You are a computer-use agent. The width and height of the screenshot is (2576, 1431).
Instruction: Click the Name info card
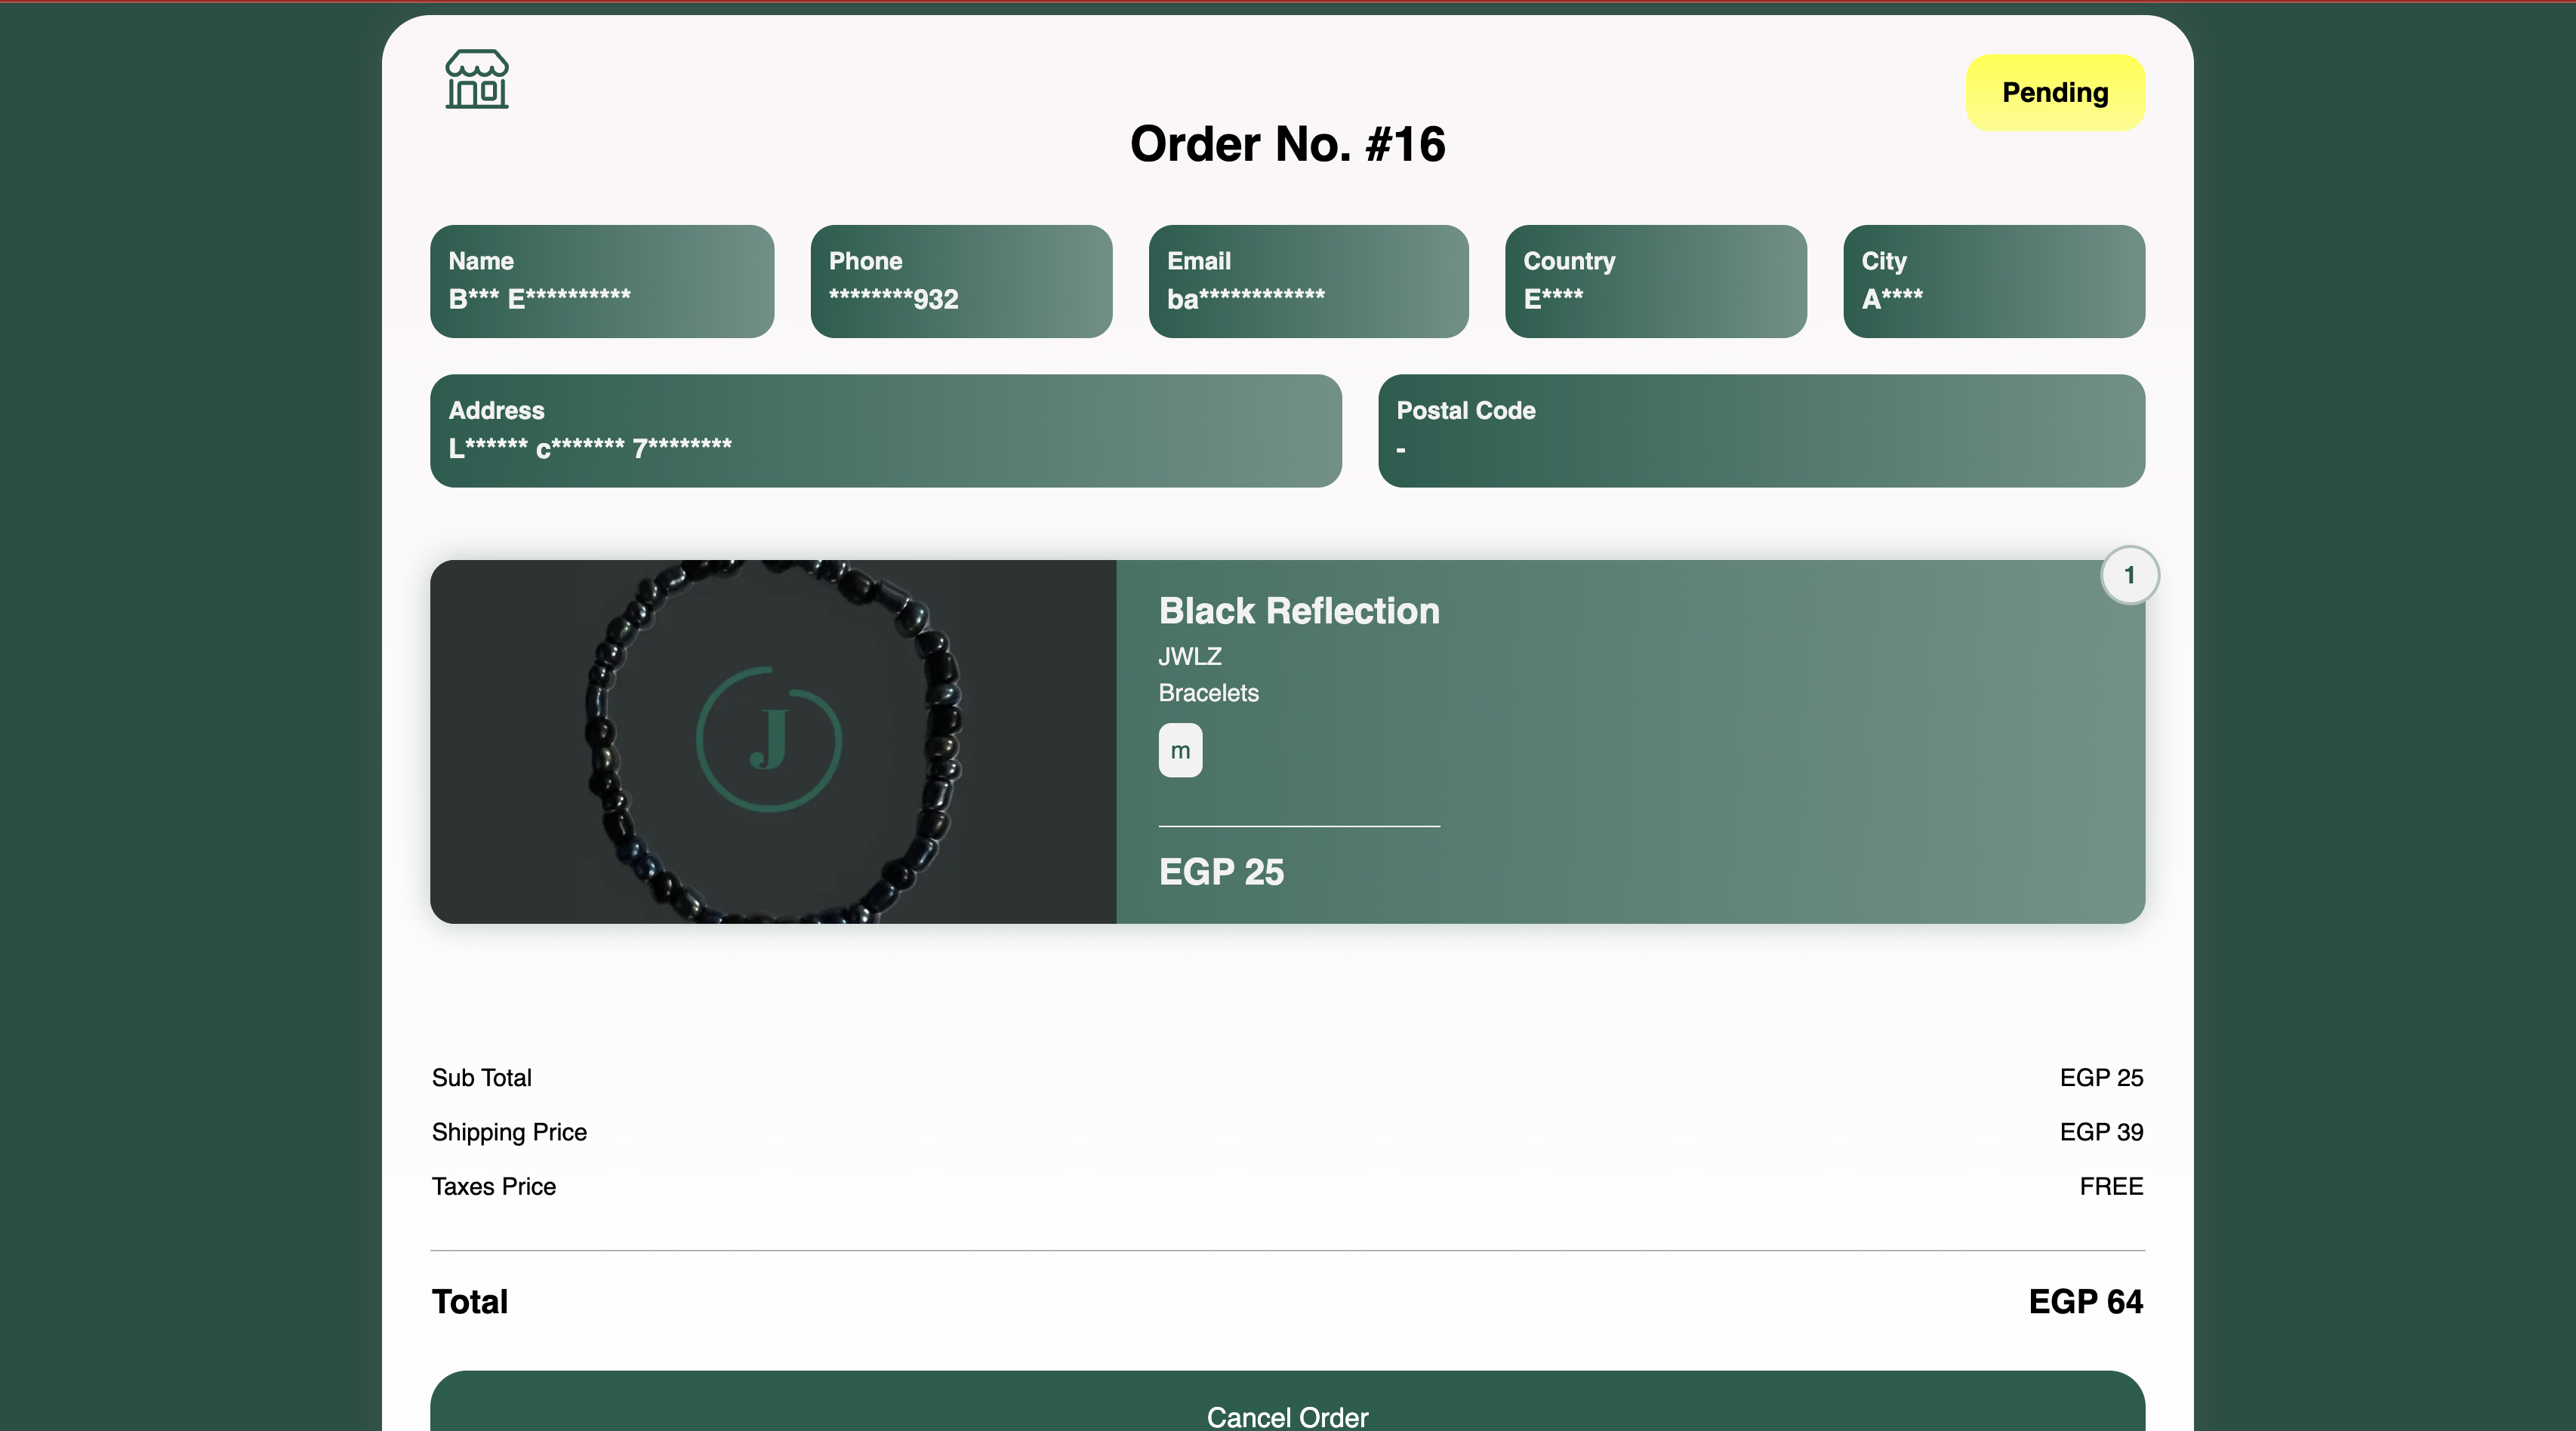[602, 281]
